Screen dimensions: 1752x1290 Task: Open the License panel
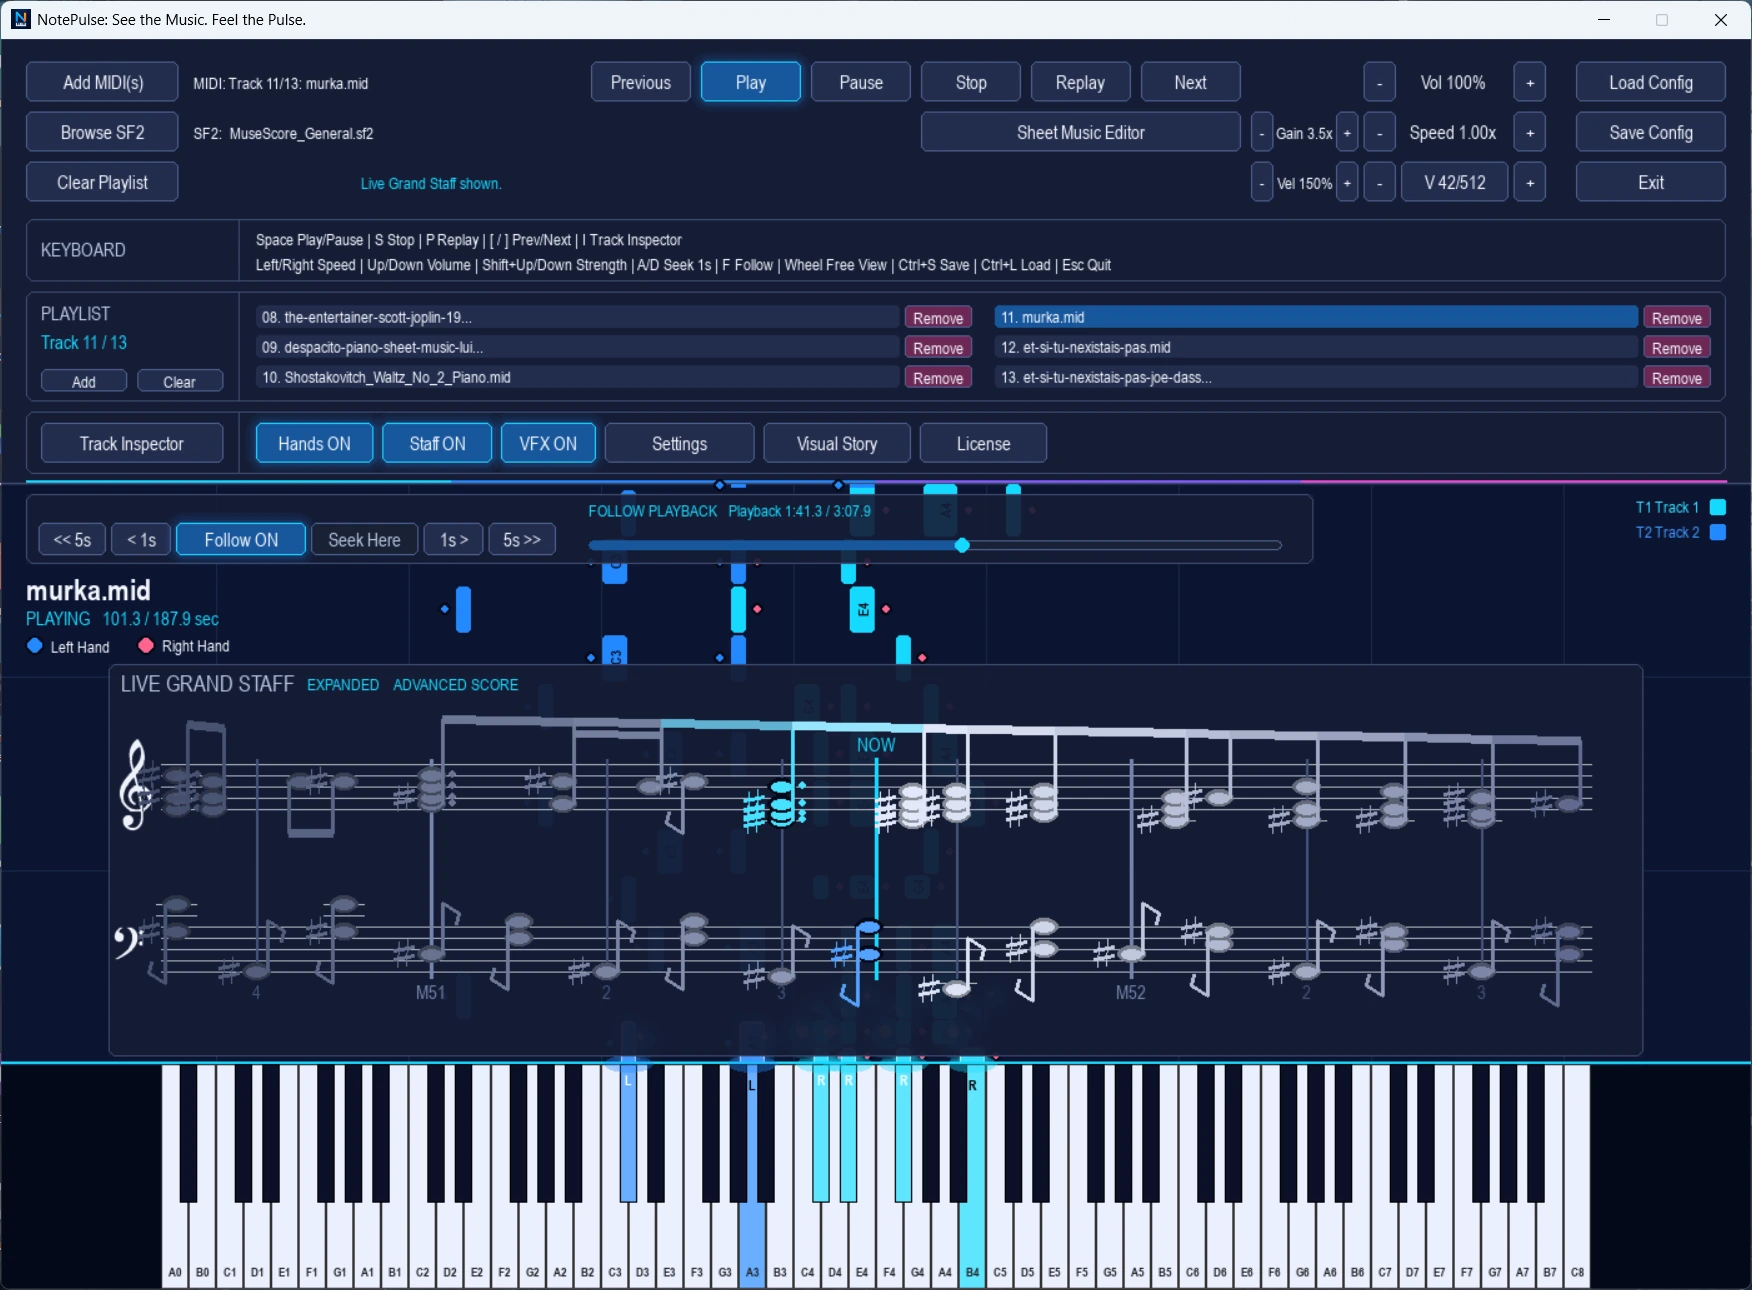coord(984,443)
